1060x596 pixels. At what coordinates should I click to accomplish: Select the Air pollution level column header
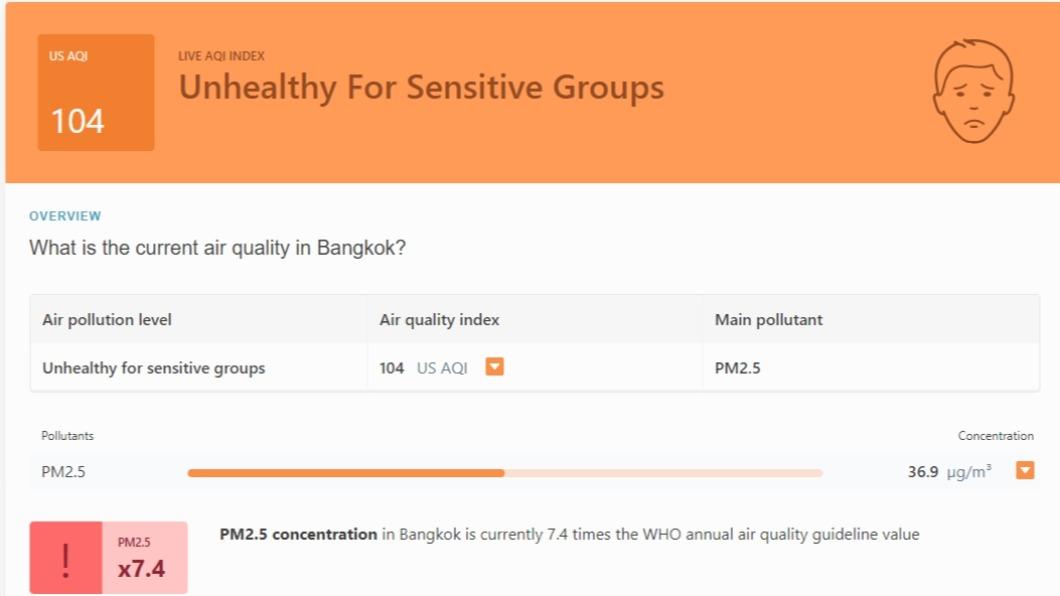pyautogui.click(x=107, y=320)
